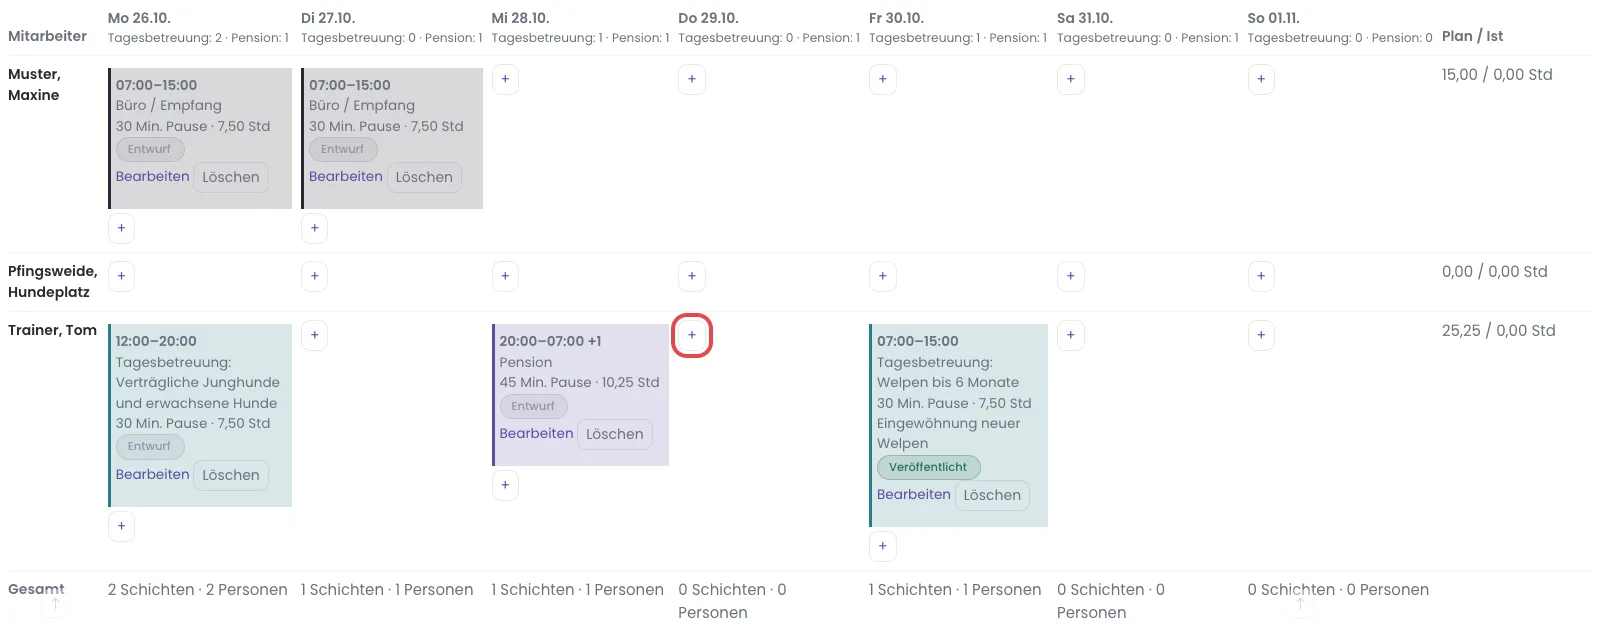Image resolution: width=1600 pixels, height=640 pixels.
Task: Add shift for Pfingsweide, Hundeplatz on Do 29.10.
Action: point(692,276)
